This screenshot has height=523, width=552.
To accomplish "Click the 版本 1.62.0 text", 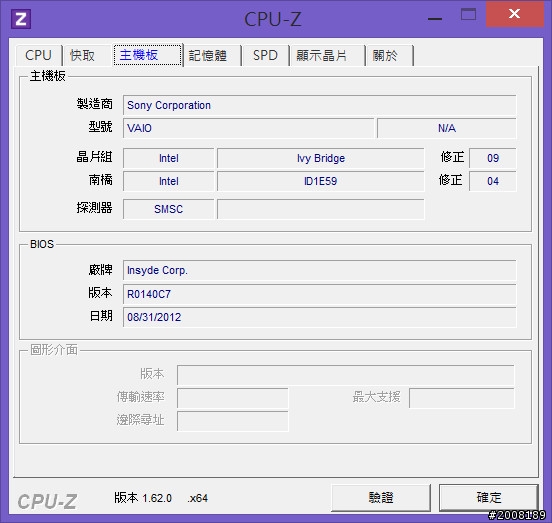I will 143,498.
